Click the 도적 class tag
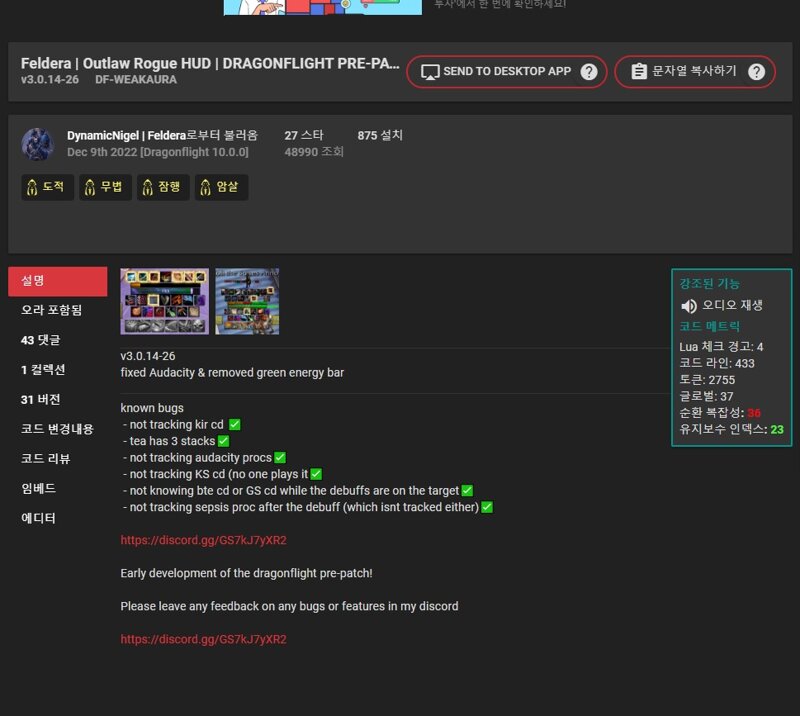This screenshot has width=800, height=716. click(47, 187)
